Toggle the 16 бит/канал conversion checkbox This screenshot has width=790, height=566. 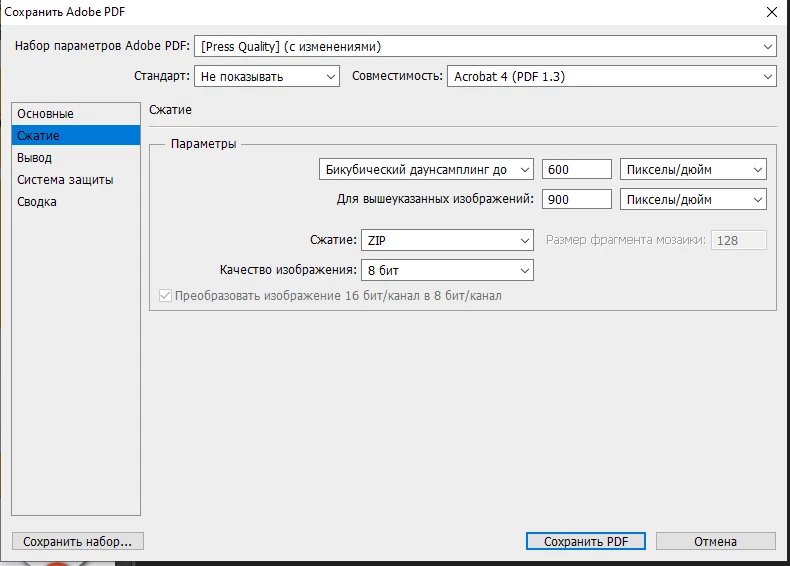[165, 296]
